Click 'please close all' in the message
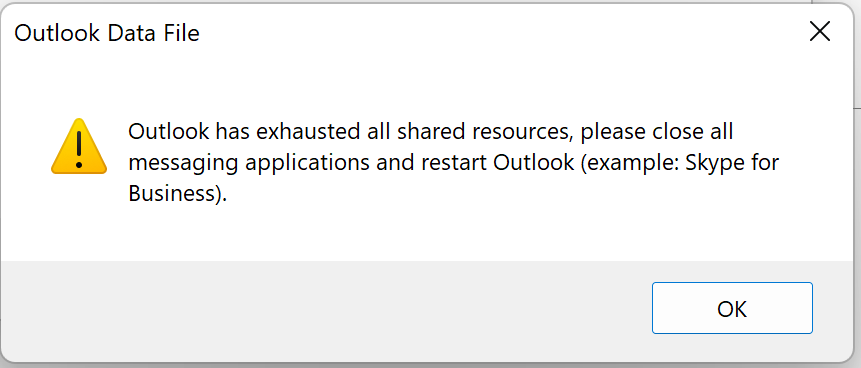Screen dimensions: 861x368 click(657, 133)
